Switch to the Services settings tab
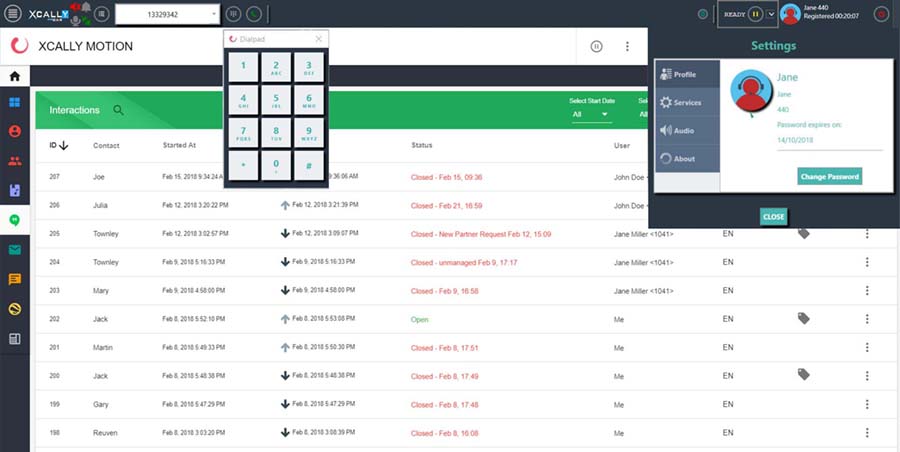Image resolution: width=900 pixels, height=452 pixels. 686,103
